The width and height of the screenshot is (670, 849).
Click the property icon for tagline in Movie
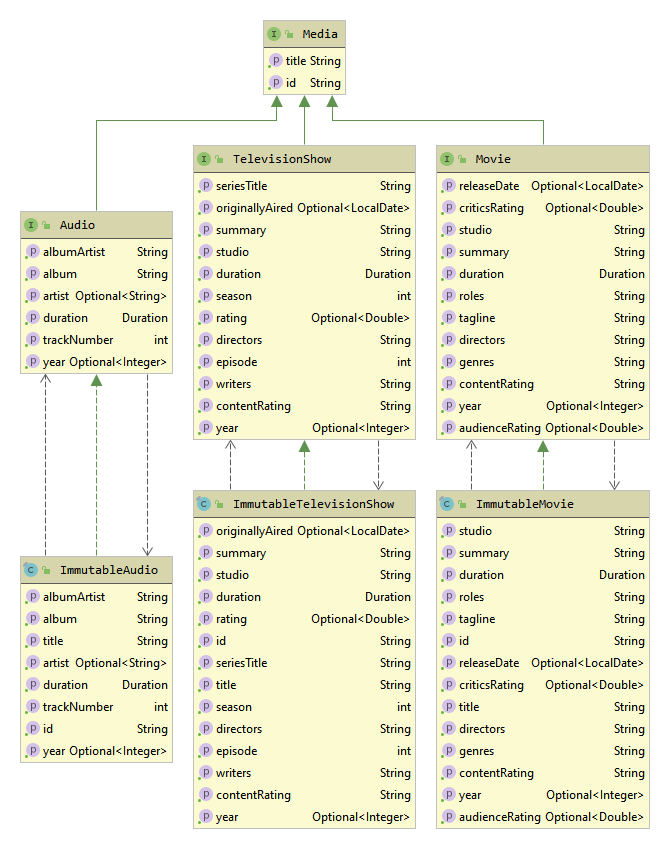[x=448, y=318]
